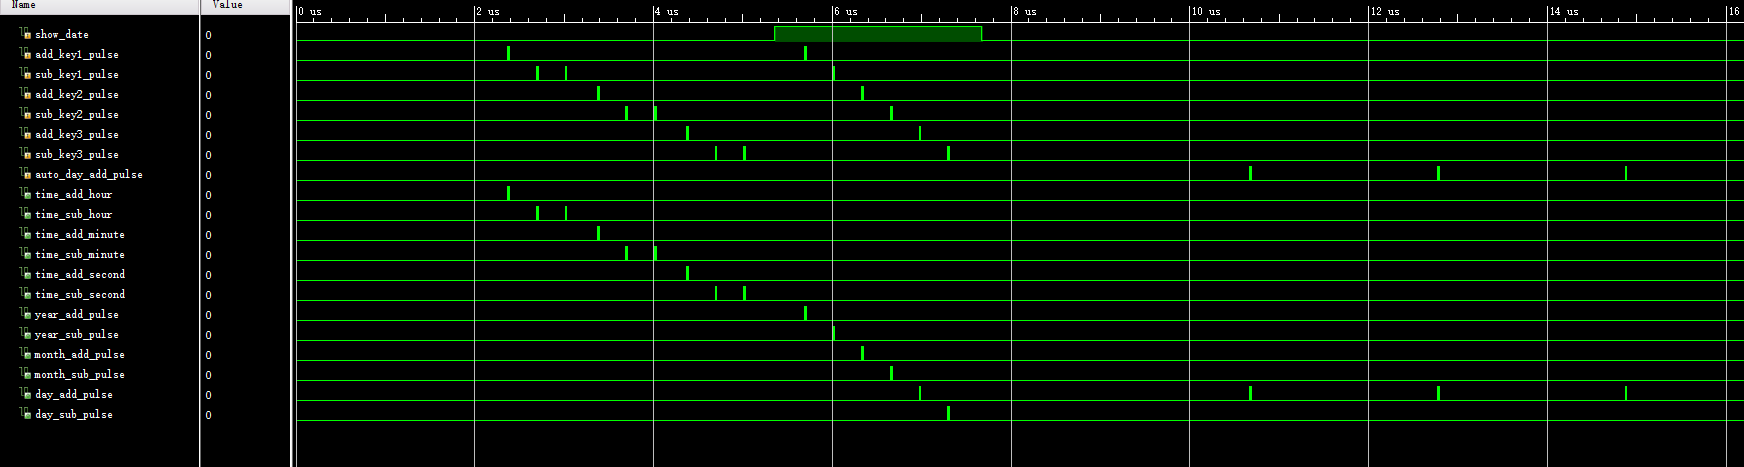The image size is (1744, 467).
Task: Click the signal icon beside time_sub_minute
Action: 25,254
